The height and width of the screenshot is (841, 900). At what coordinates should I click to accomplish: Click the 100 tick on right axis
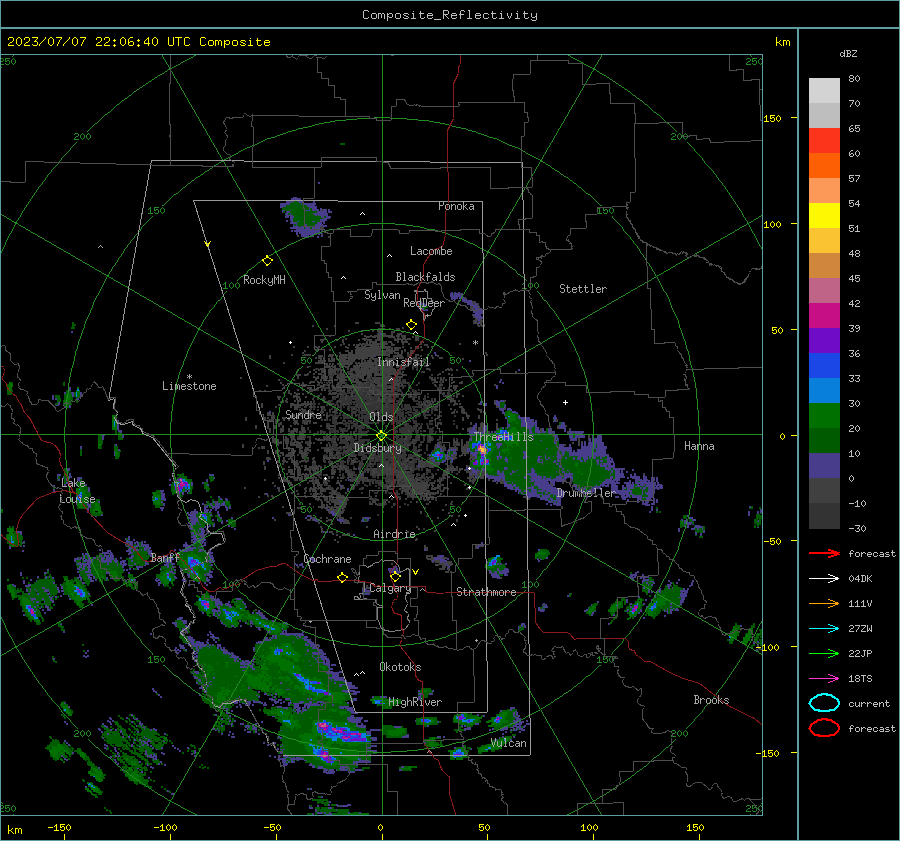click(x=773, y=224)
